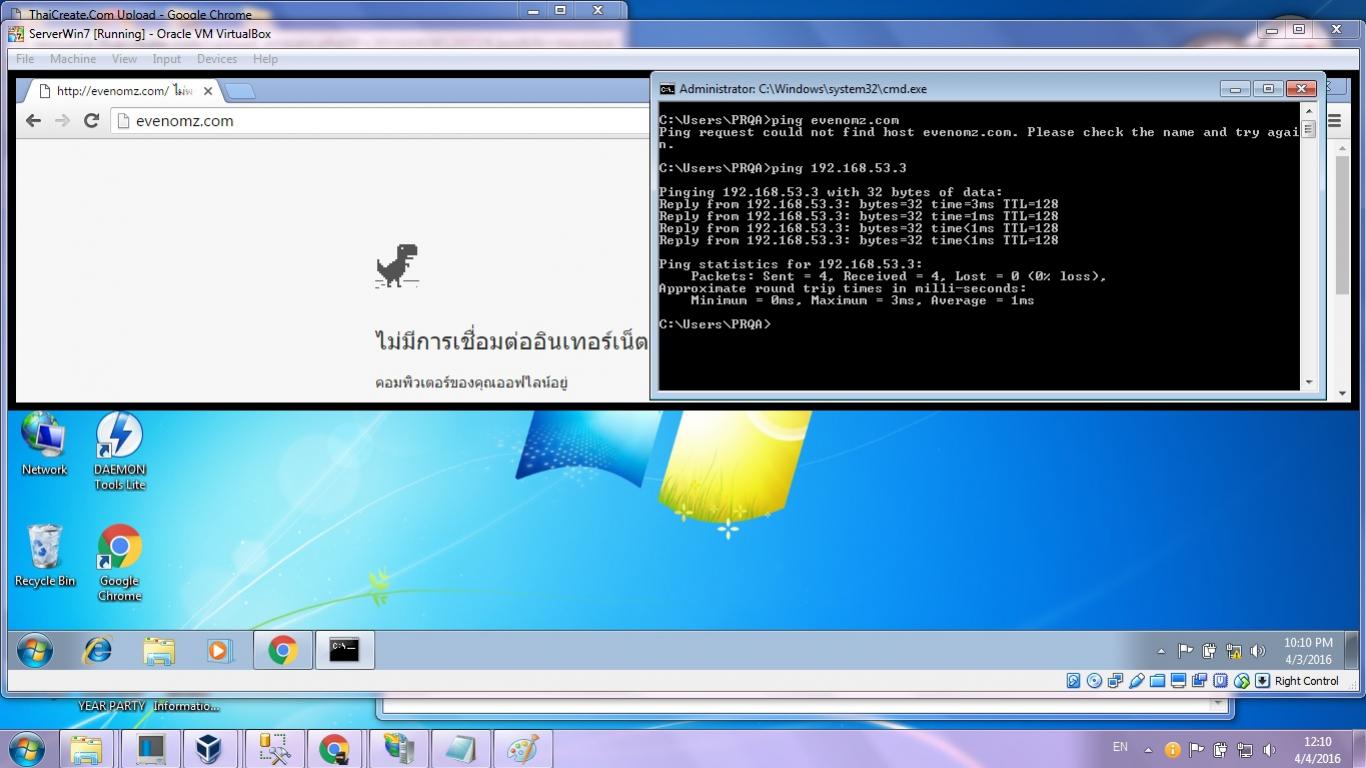This screenshot has height=768, width=1366.
Task: Click the "Ping statistics for 192.168.53.3:" line
Action: (x=790, y=264)
